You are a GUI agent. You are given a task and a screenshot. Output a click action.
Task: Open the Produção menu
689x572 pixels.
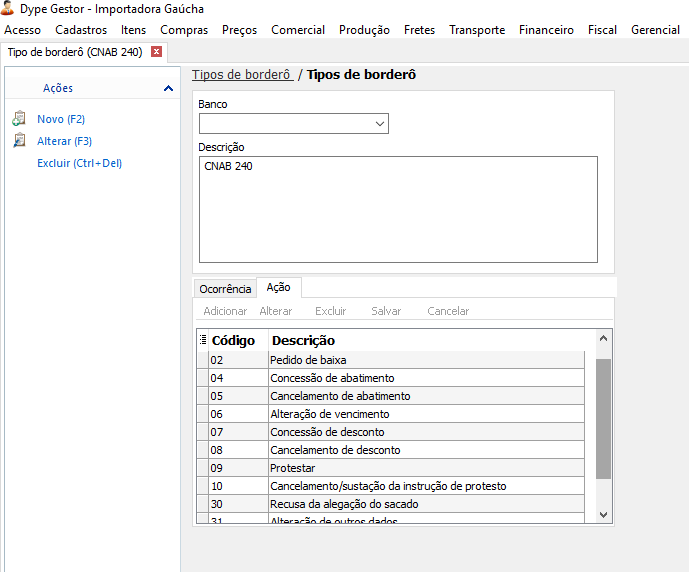point(364,30)
